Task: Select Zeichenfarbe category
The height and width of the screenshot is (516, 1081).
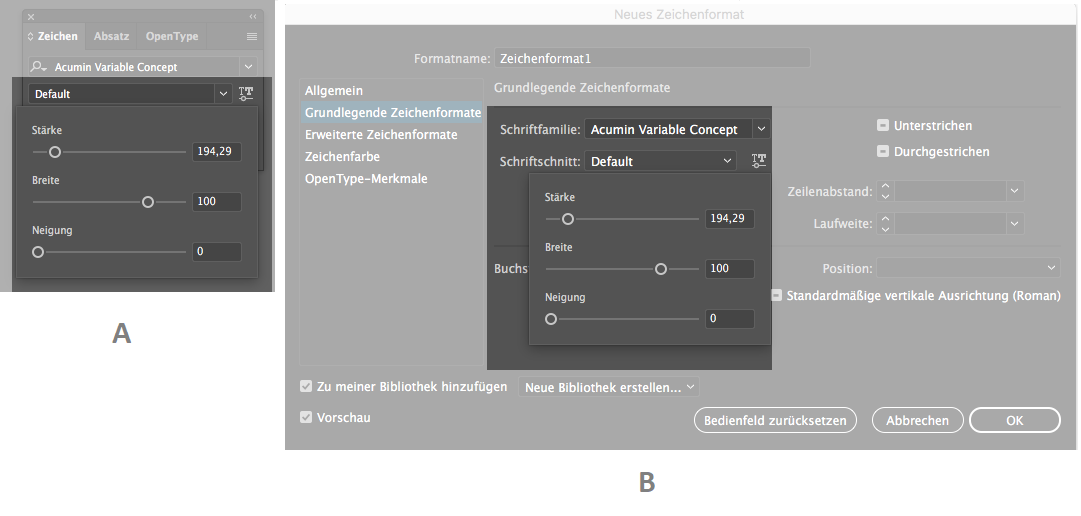Action: (392, 157)
